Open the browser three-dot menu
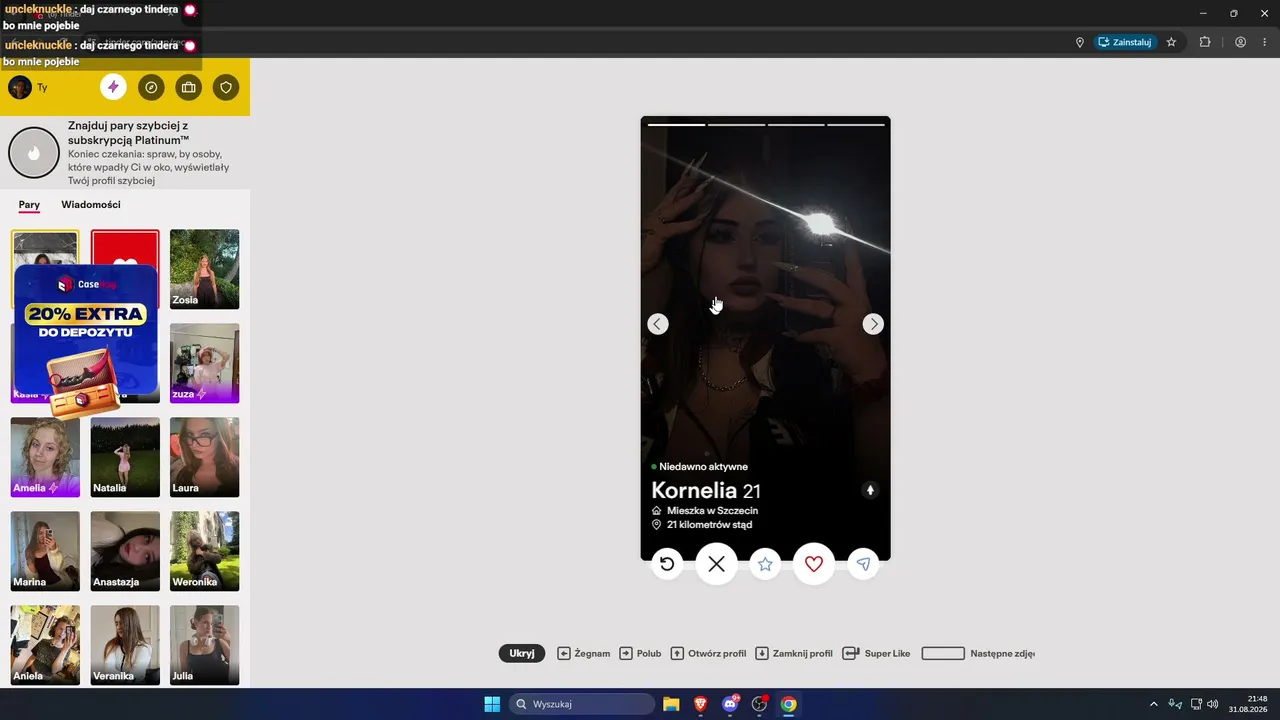 1264,42
